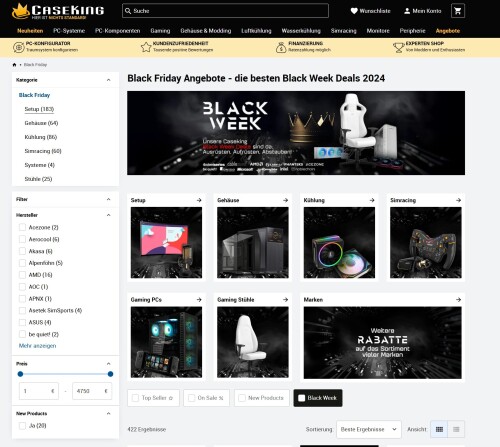The height and width of the screenshot is (447, 500).
Task: Open the shopping cart icon
Action: click(458, 11)
